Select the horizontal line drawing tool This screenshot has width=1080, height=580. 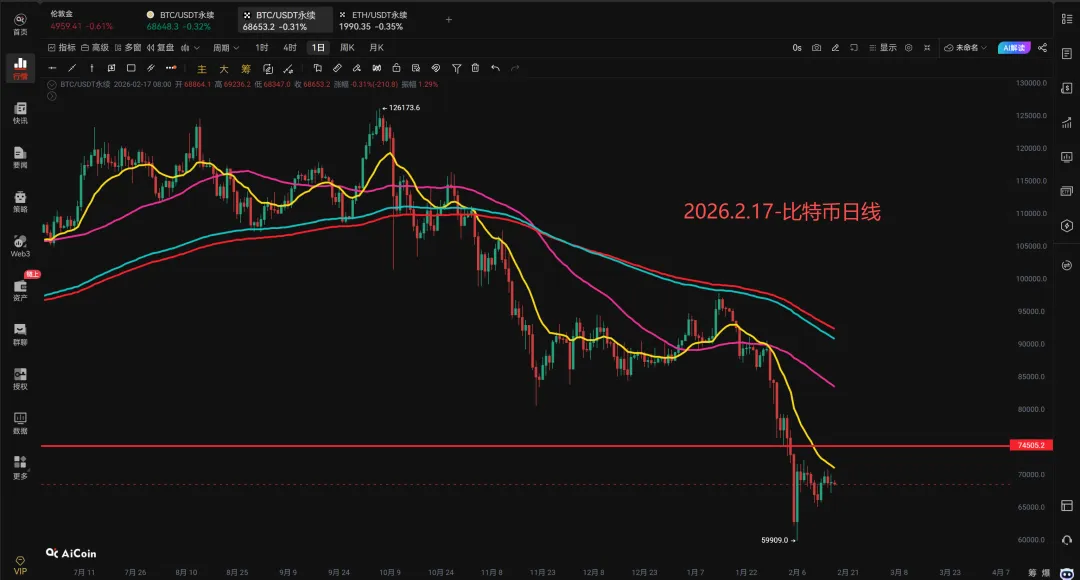pyautogui.click(x=52, y=68)
